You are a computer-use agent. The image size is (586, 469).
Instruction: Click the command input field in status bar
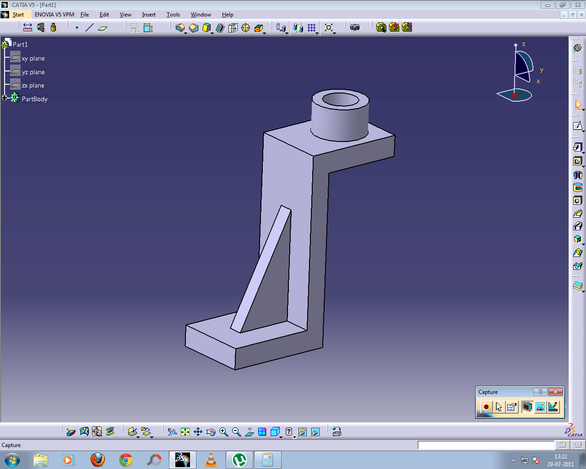point(486,445)
